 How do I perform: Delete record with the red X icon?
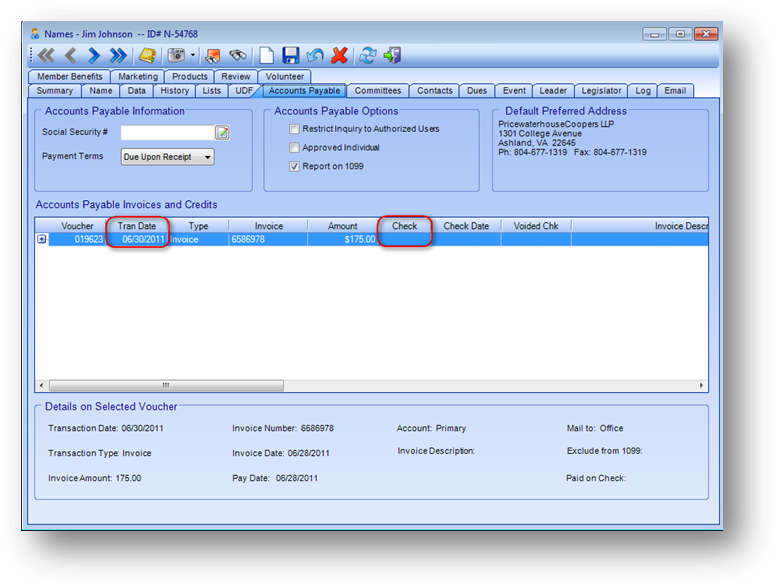[x=339, y=55]
